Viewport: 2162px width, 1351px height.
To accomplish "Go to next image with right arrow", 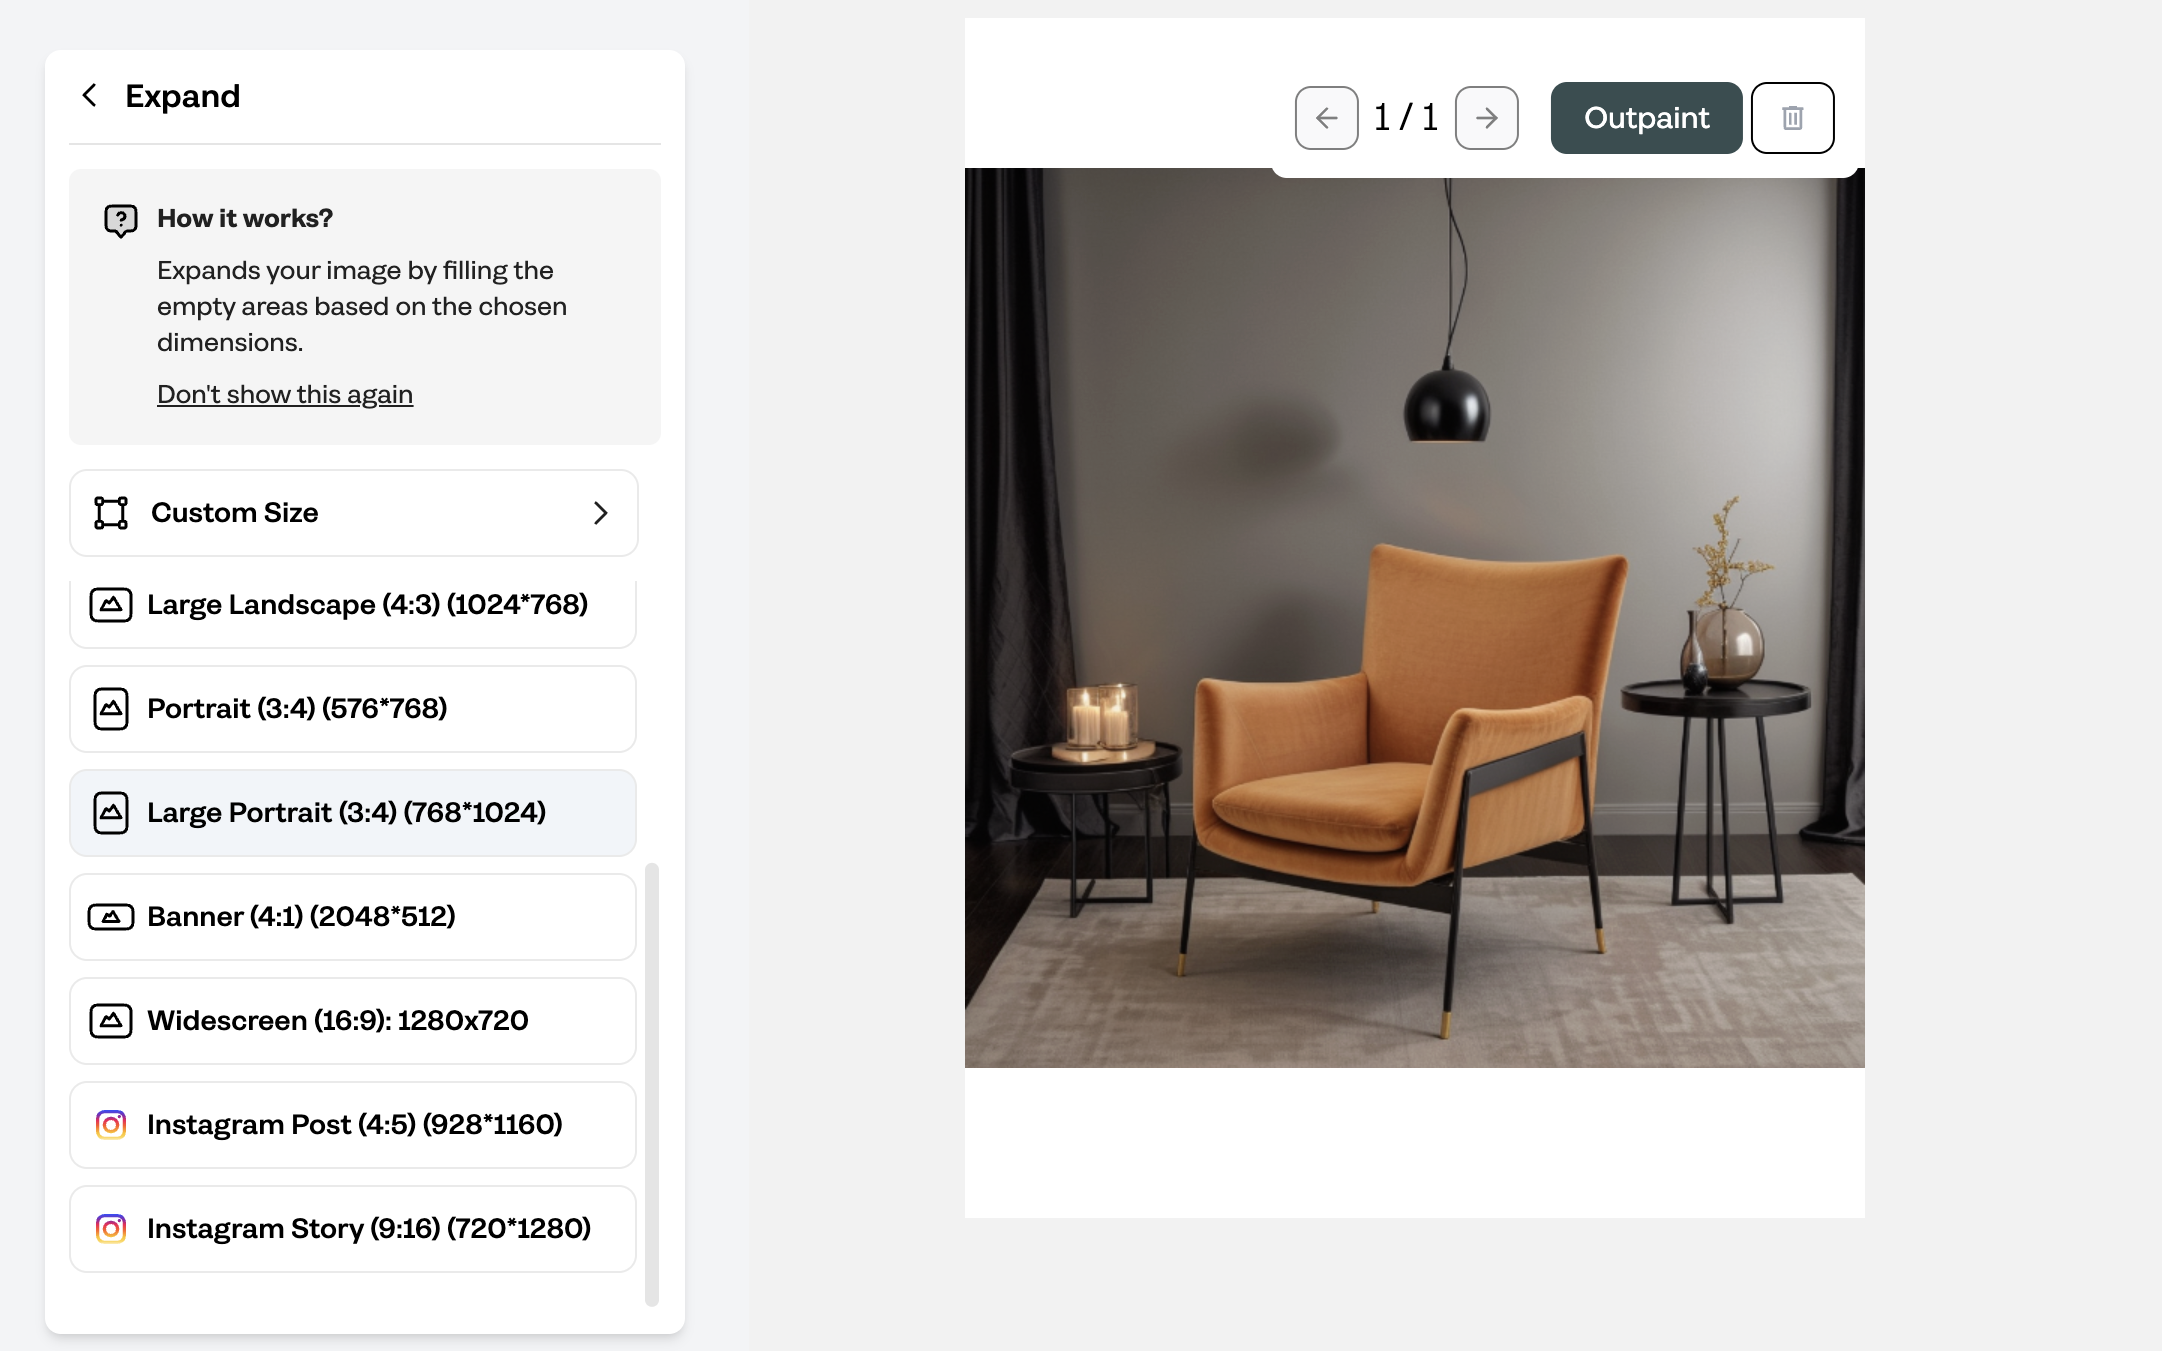I will click(x=1486, y=118).
